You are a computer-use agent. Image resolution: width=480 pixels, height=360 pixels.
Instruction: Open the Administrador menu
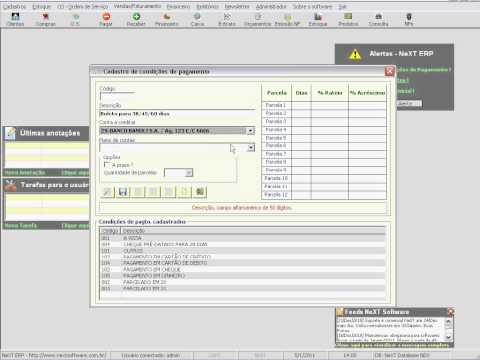271,7
